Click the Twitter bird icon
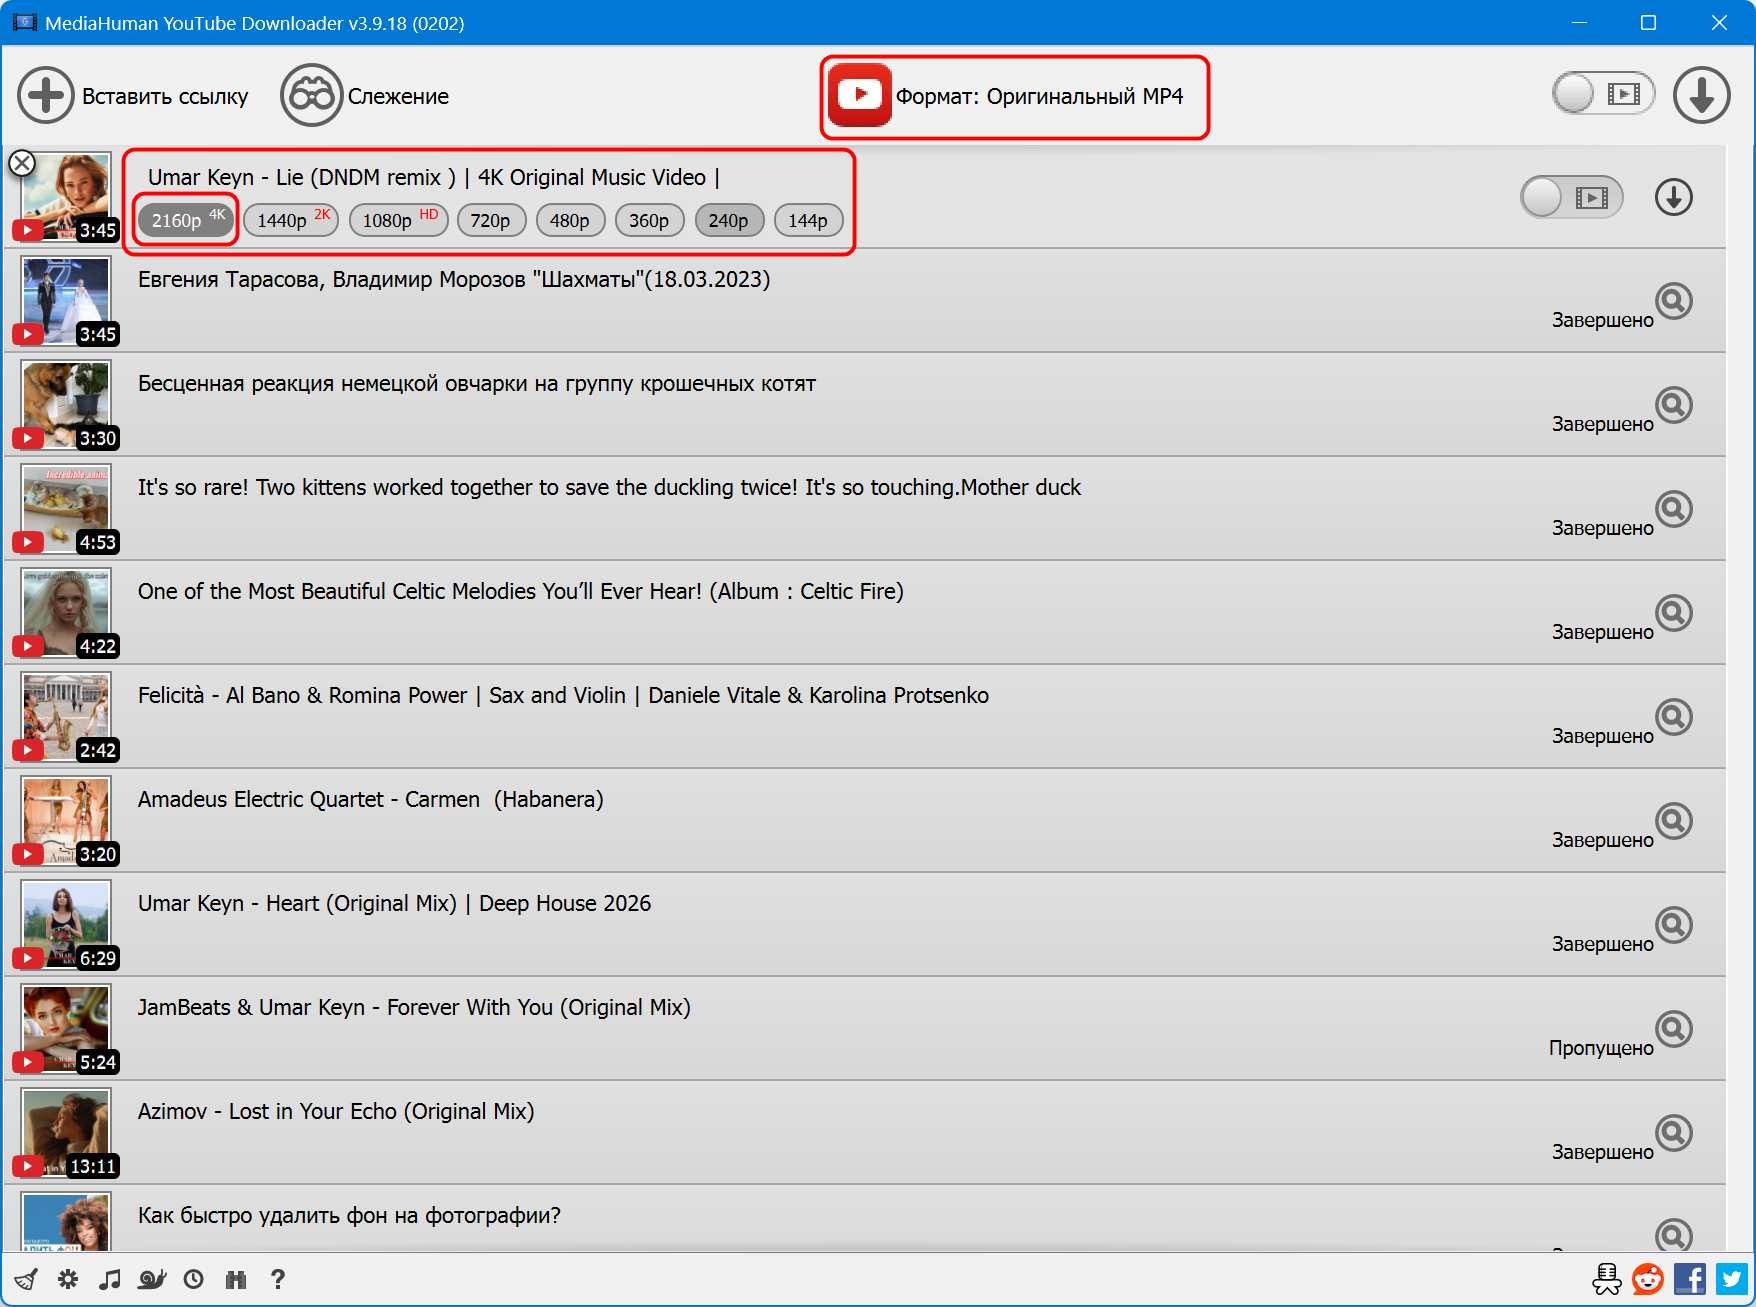1756x1307 pixels. (x=1731, y=1279)
